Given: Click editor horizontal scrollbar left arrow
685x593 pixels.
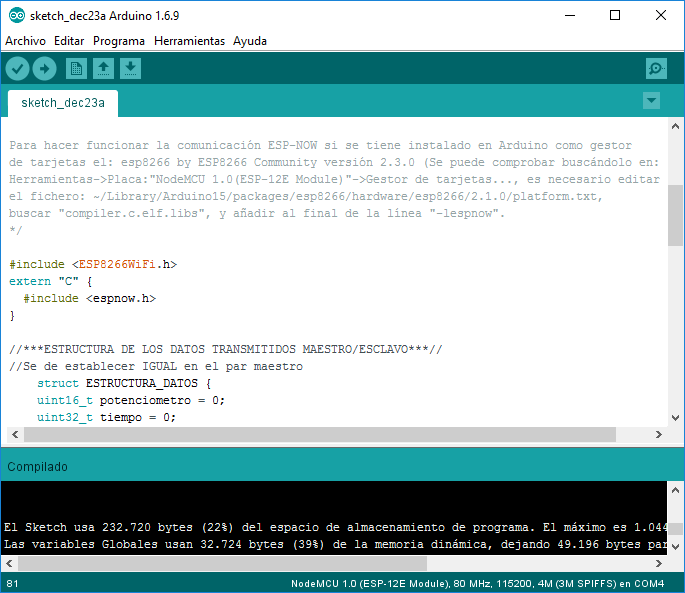Looking at the screenshot, I should pyautogui.click(x=15, y=434).
